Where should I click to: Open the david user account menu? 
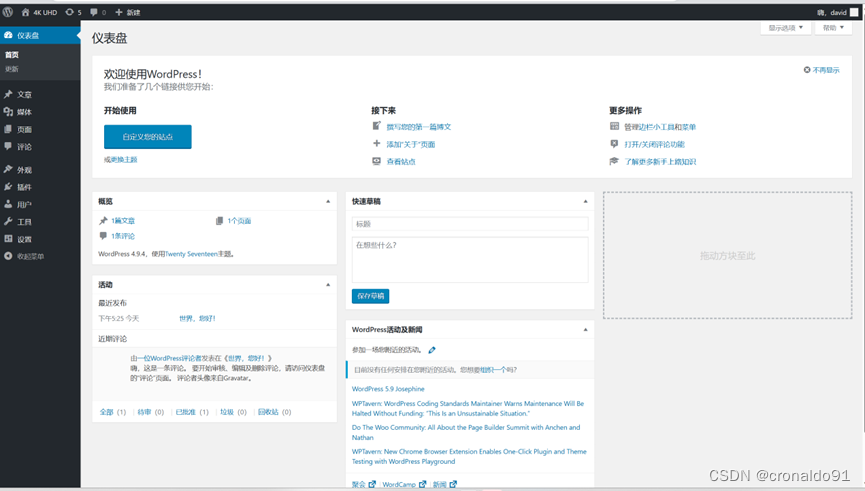837,12
